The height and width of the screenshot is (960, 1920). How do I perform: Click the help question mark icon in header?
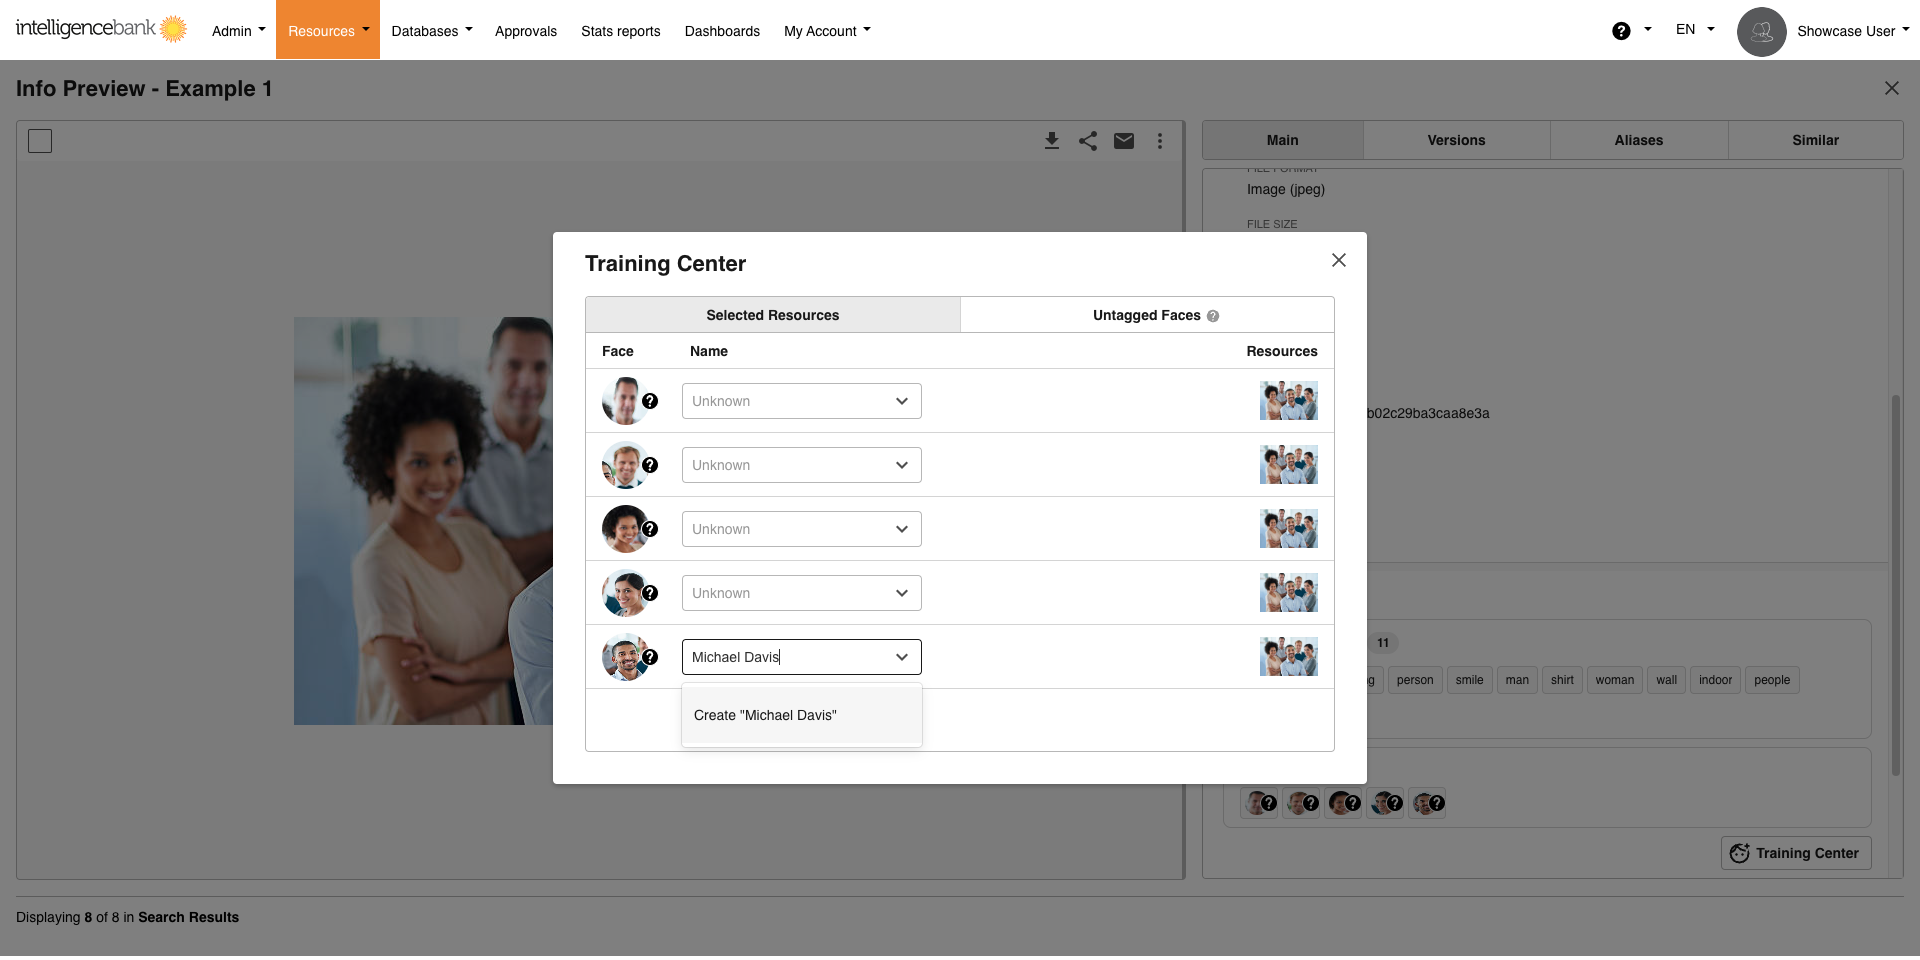click(1621, 31)
